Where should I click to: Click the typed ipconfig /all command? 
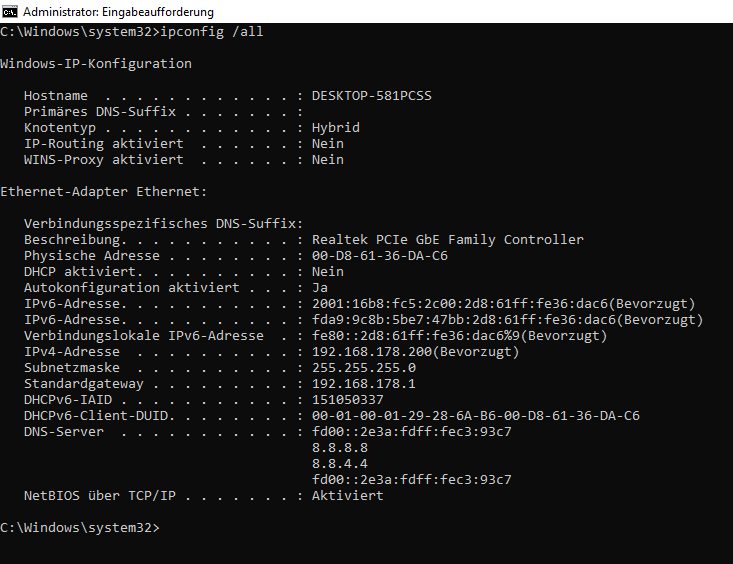coord(212,32)
